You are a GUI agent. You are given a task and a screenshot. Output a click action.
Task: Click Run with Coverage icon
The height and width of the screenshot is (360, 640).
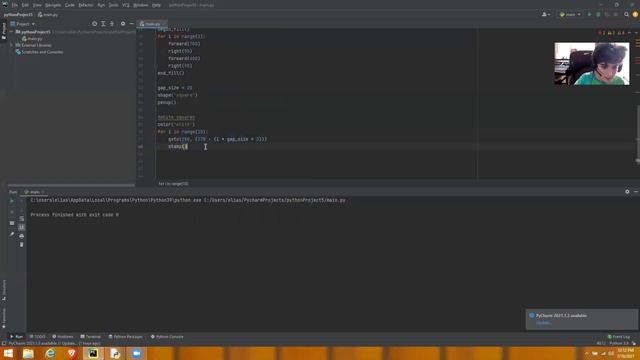(x=607, y=14)
